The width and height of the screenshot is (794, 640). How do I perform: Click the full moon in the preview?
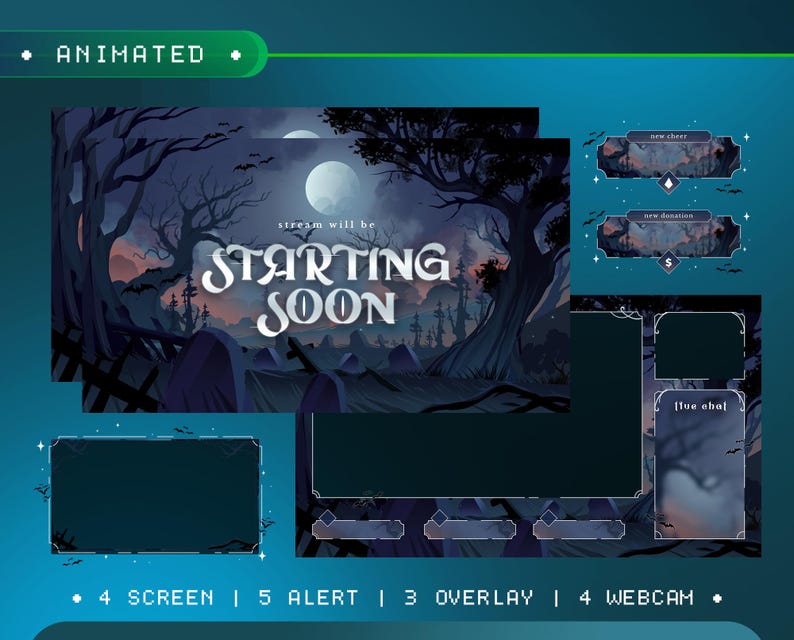coord(332,187)
